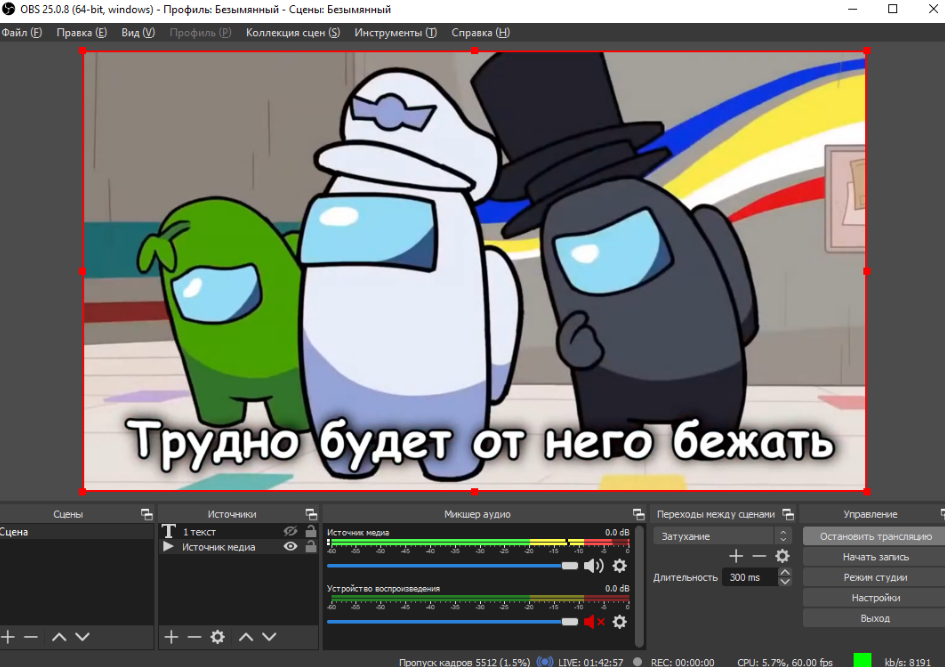This screenshot has width=945, height=667.
Task: Open transition properties gear icon
Action: 782,556
